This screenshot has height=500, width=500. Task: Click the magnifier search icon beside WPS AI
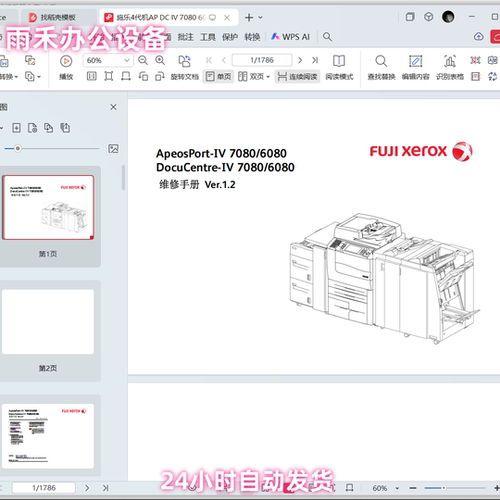point(327,37)
